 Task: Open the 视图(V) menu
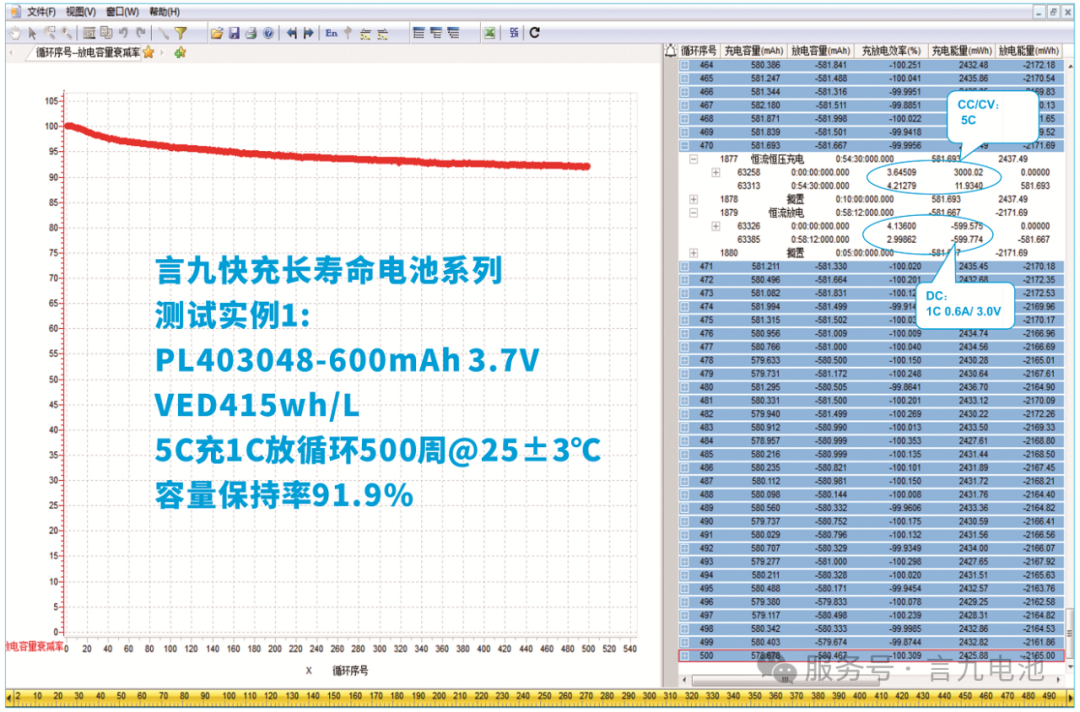pos(81,12)
